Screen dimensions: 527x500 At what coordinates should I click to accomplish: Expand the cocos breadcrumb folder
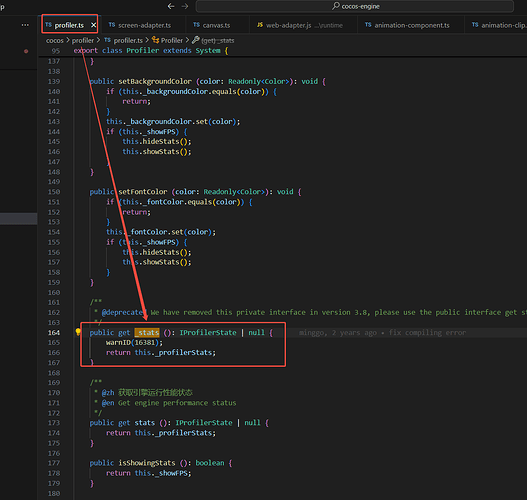[x=55, y=40]
